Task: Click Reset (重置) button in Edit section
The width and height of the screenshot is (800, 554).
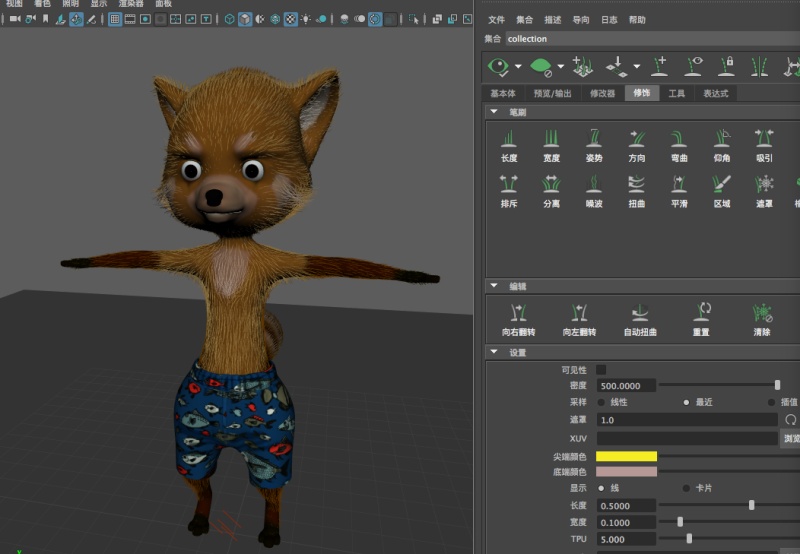Action: click(701, 320)
